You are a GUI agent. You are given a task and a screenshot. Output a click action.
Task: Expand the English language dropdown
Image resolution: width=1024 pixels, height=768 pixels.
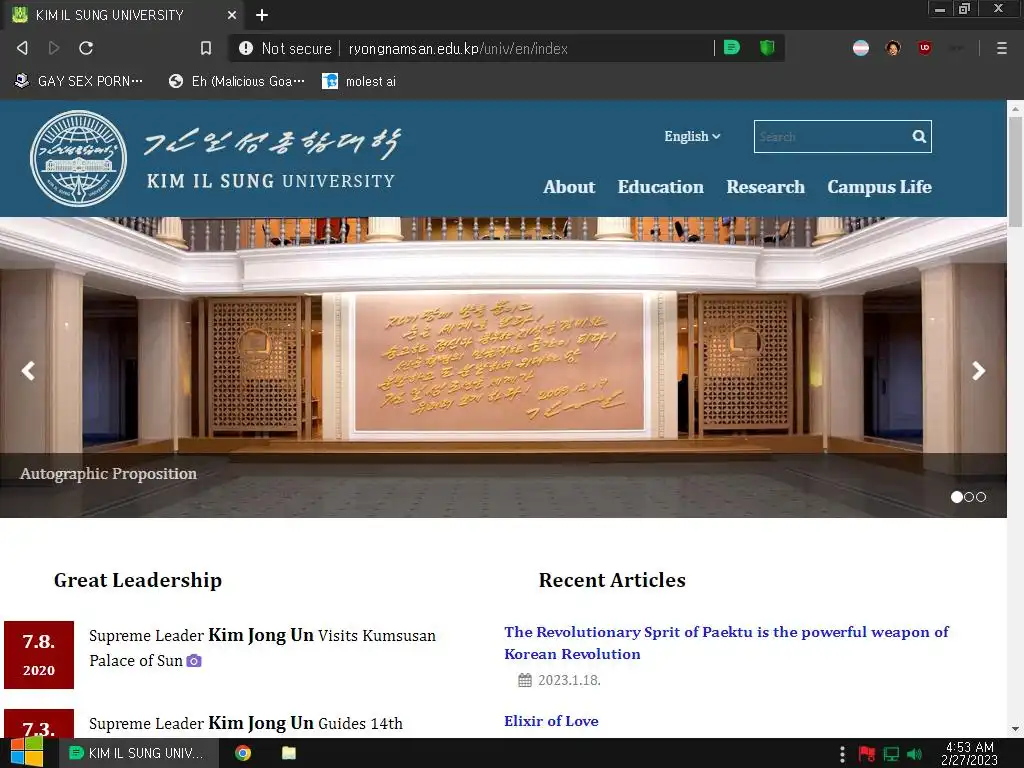coord(692,136)
